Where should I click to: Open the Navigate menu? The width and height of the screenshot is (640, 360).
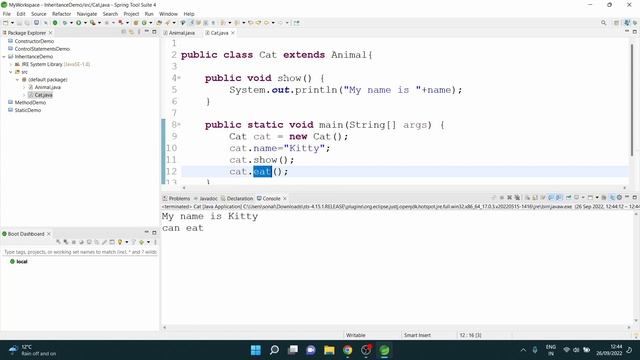87,14
